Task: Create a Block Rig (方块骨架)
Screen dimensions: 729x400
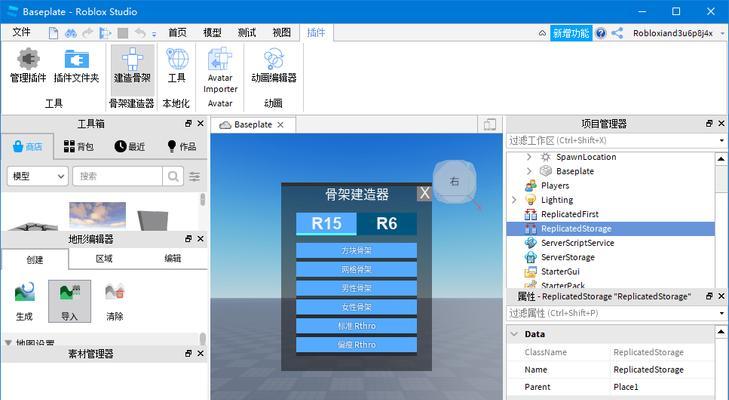Action: tap(356, 251)
